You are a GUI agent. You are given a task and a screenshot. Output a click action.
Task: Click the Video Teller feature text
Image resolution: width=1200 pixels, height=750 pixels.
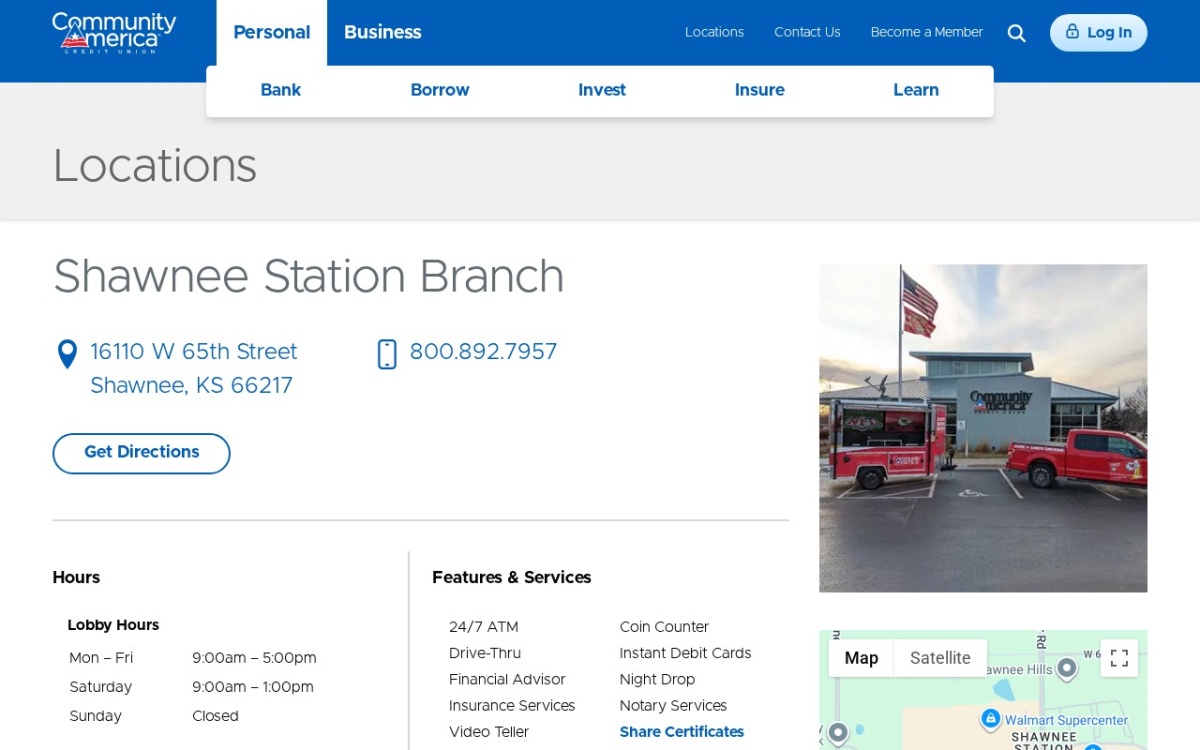point(489,732)
